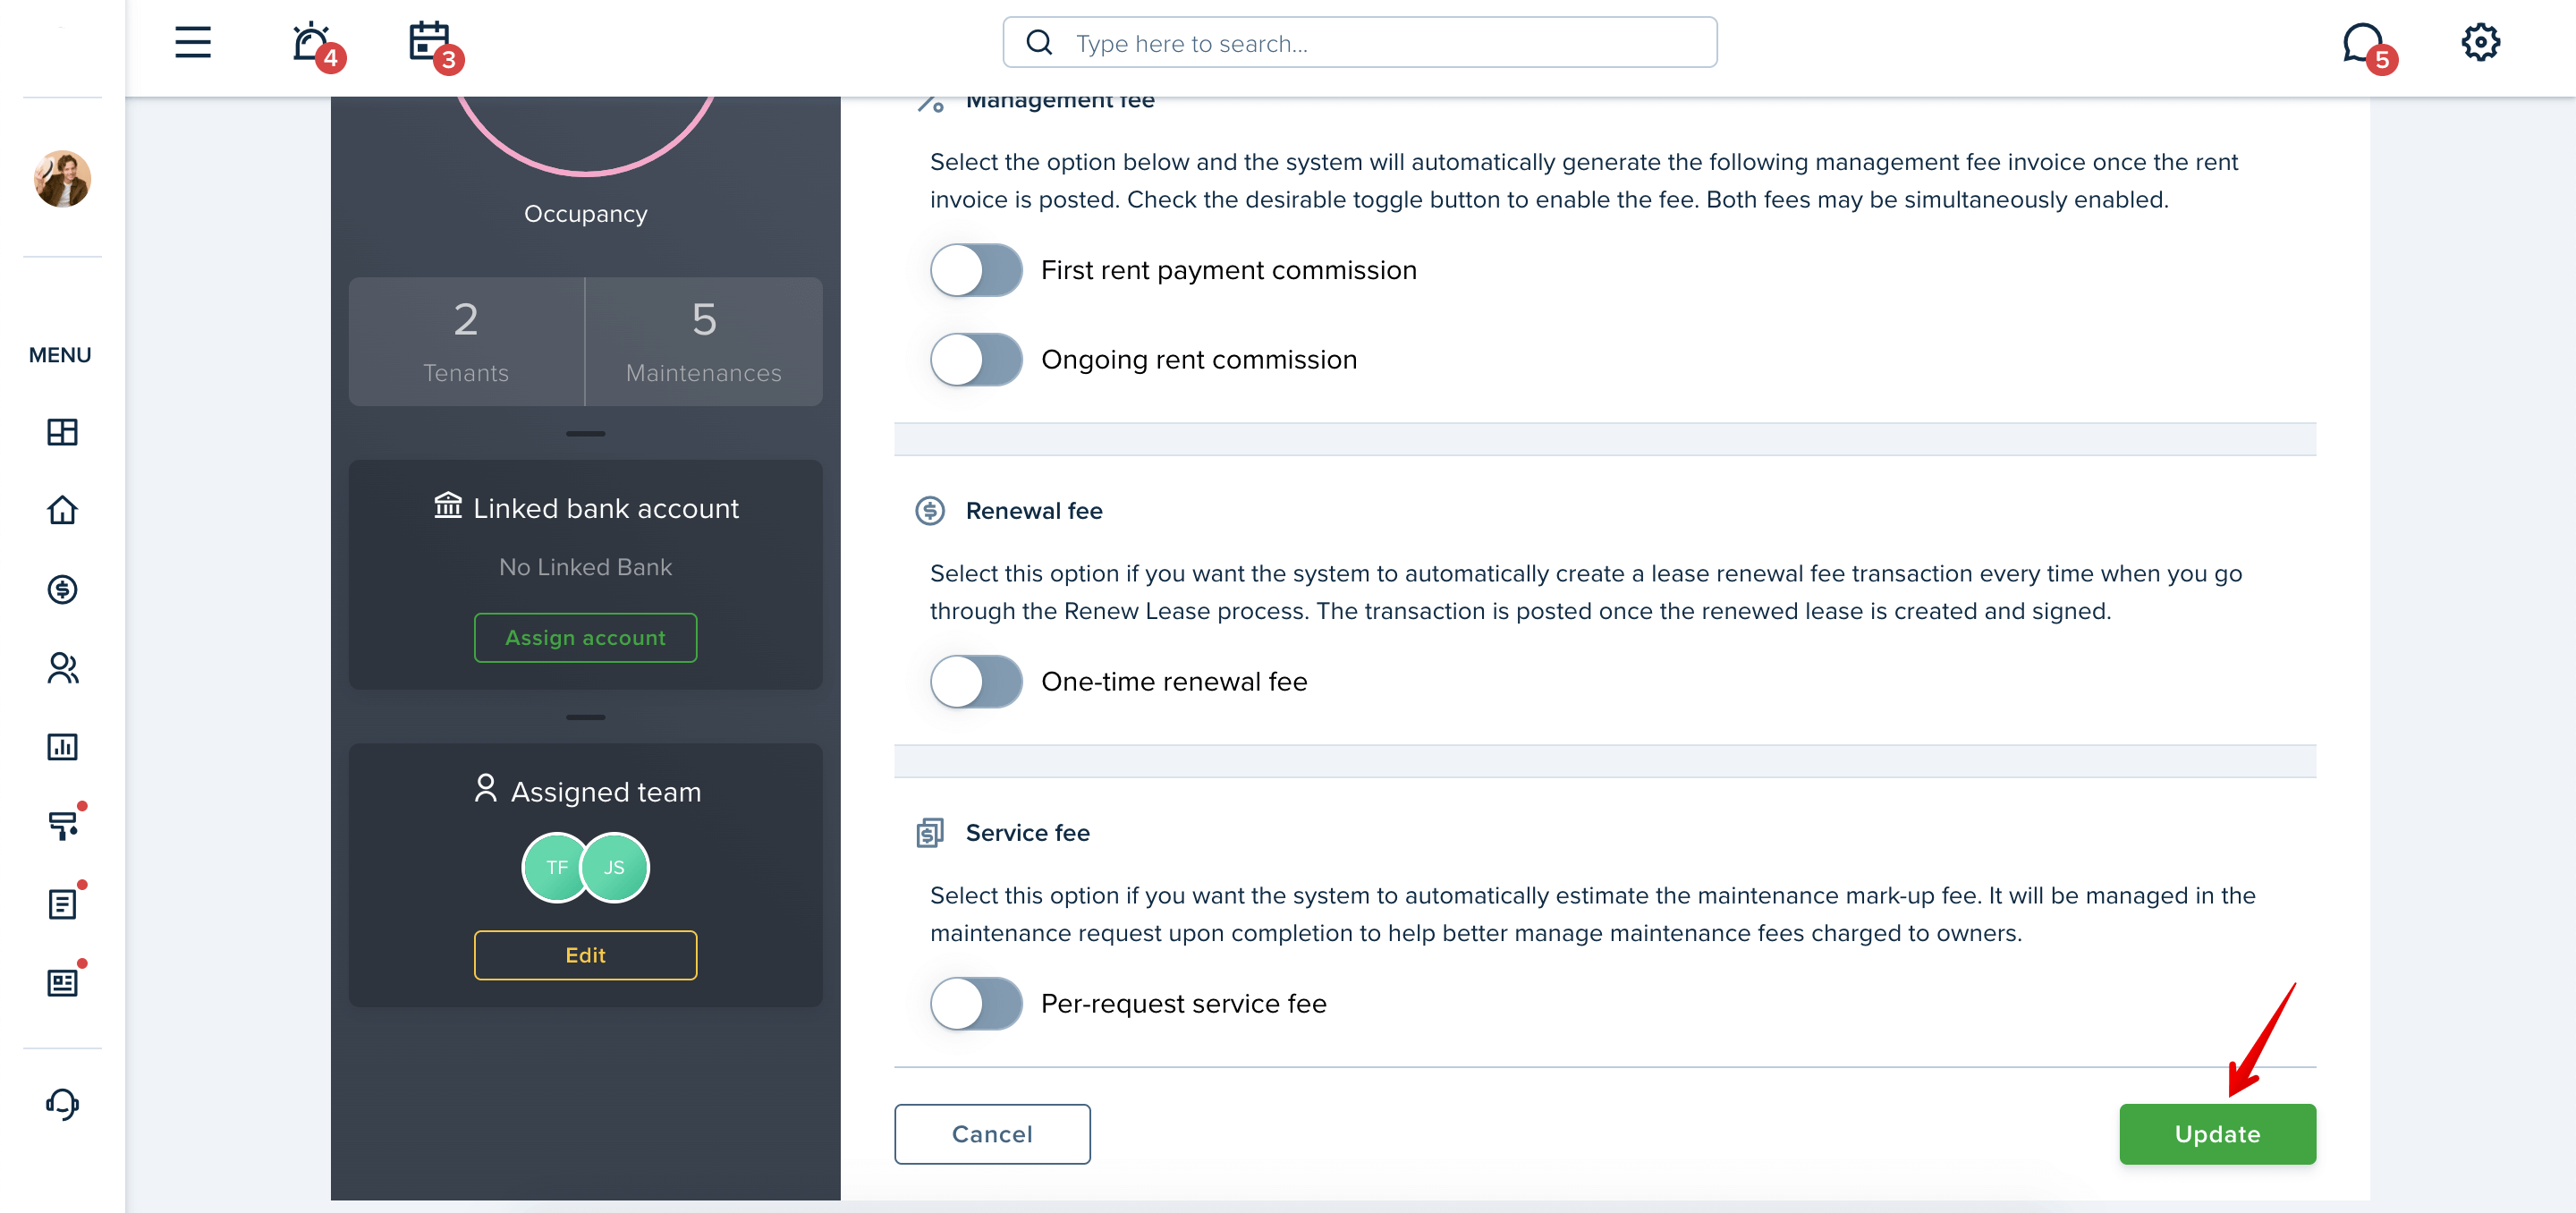The height and width of the screenshot is (1213, 2576).
Task: Open the properties home icon in sidebar
Action: (x=62, y=510)
